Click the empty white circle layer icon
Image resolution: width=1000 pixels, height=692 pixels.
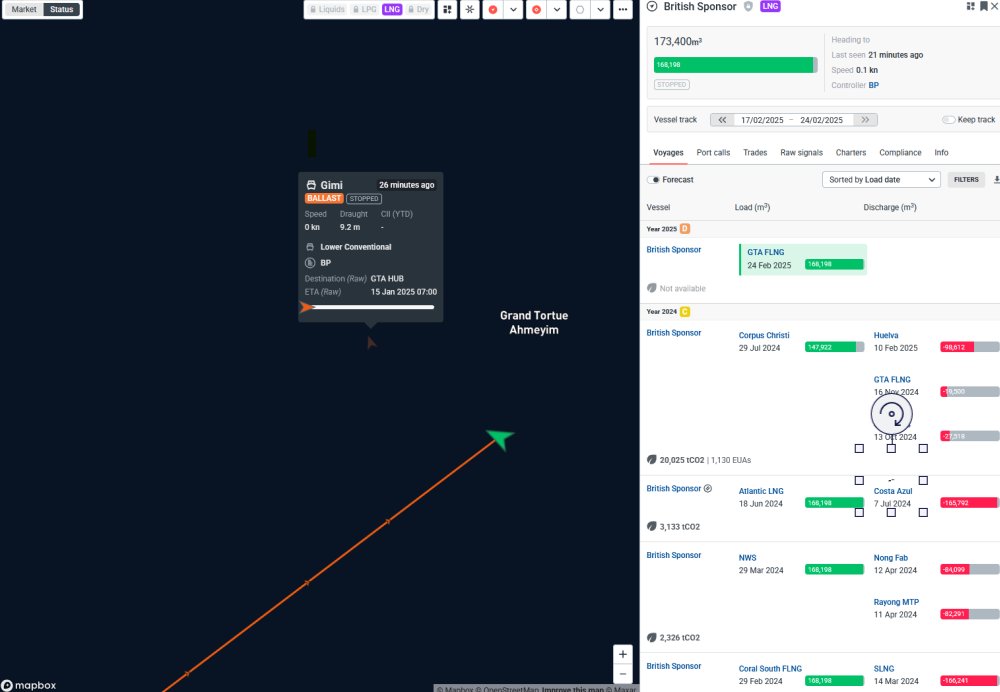coord(580,10)
